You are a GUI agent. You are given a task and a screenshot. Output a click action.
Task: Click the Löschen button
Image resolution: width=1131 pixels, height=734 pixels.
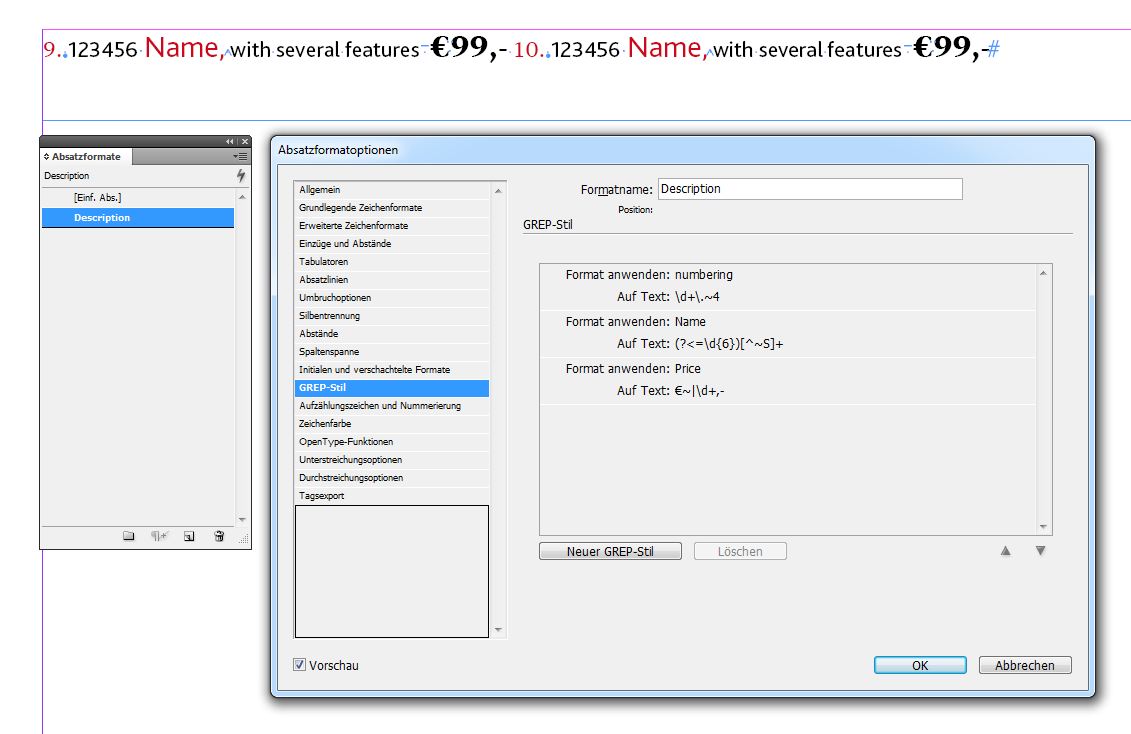(x=740, y=552)
